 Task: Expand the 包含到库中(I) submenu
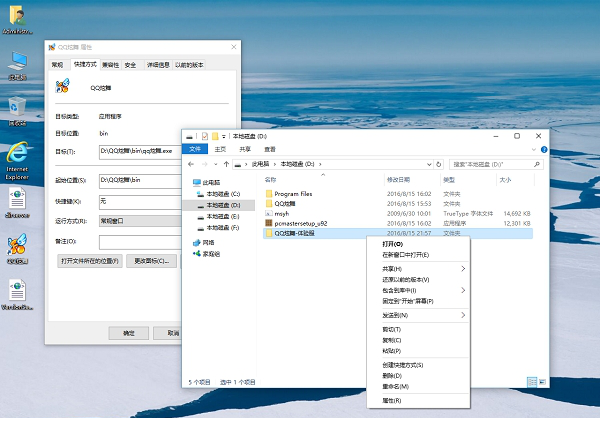click(463, 290)
